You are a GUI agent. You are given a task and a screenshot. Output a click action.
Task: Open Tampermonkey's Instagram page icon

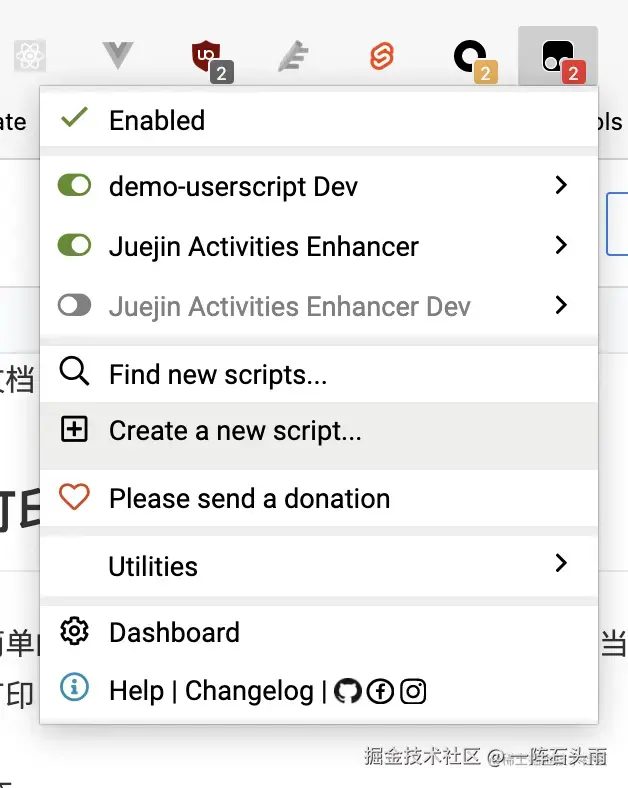pyautogui.click(x=413, y=691)
